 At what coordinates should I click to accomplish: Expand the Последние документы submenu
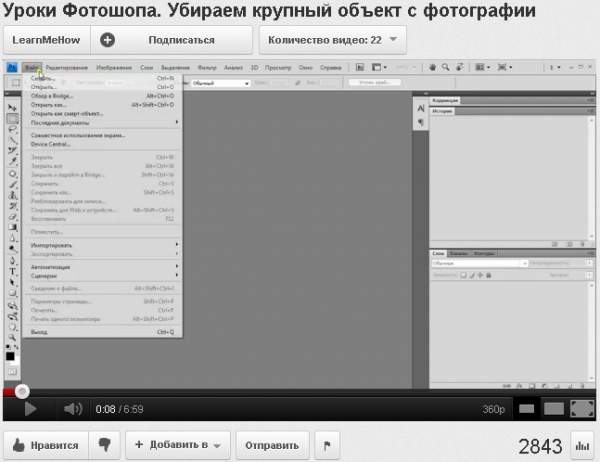click(103, 122)
